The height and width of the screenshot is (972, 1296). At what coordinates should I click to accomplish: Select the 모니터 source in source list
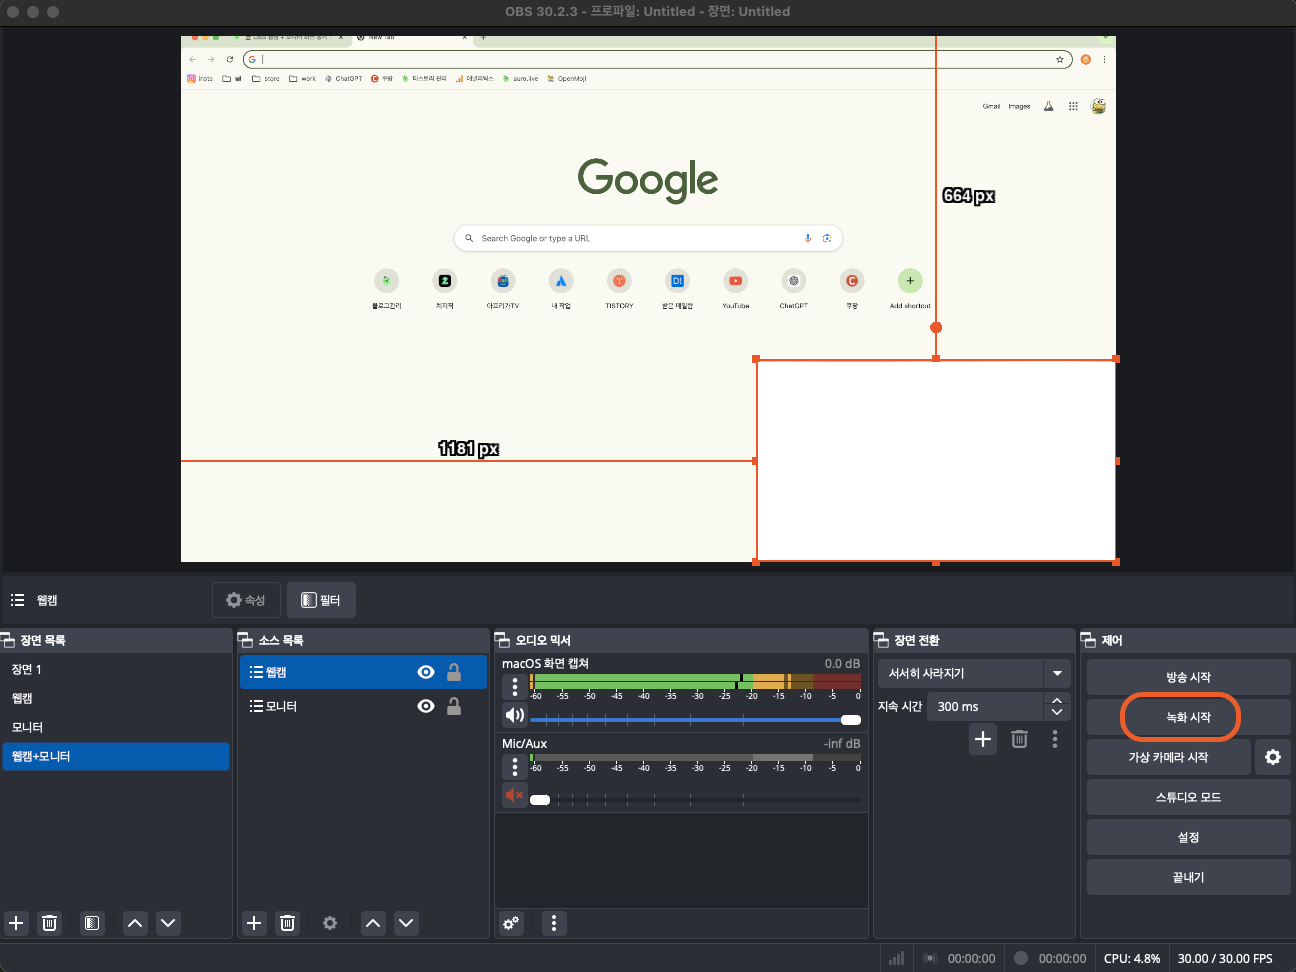(x=363, y=706)
